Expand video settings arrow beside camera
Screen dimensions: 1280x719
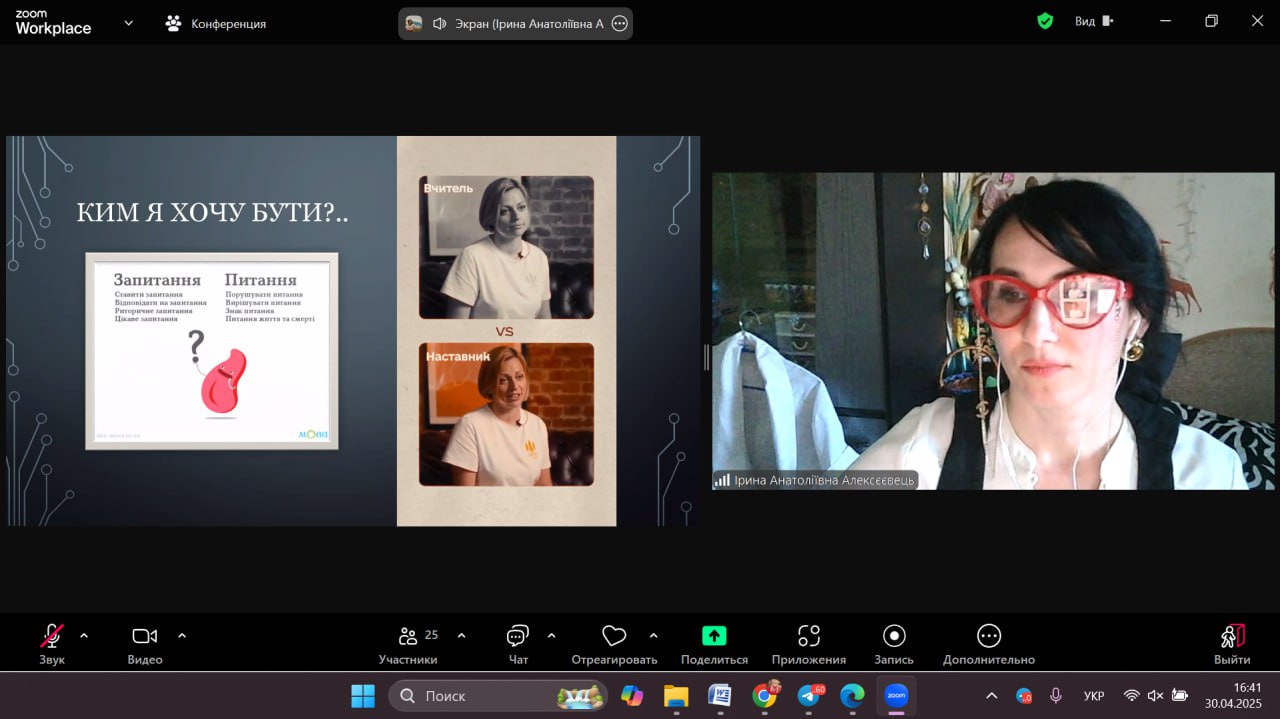182,635
